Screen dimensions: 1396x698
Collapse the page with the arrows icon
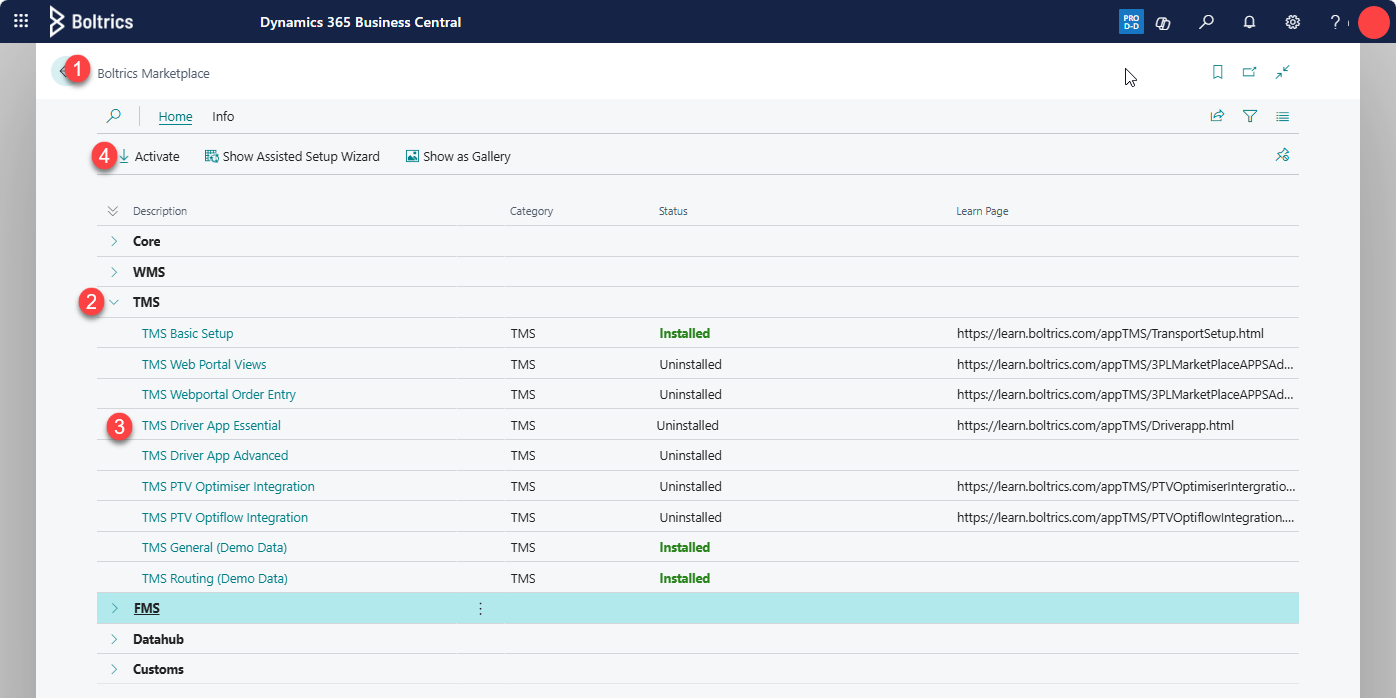[1282, 72]
